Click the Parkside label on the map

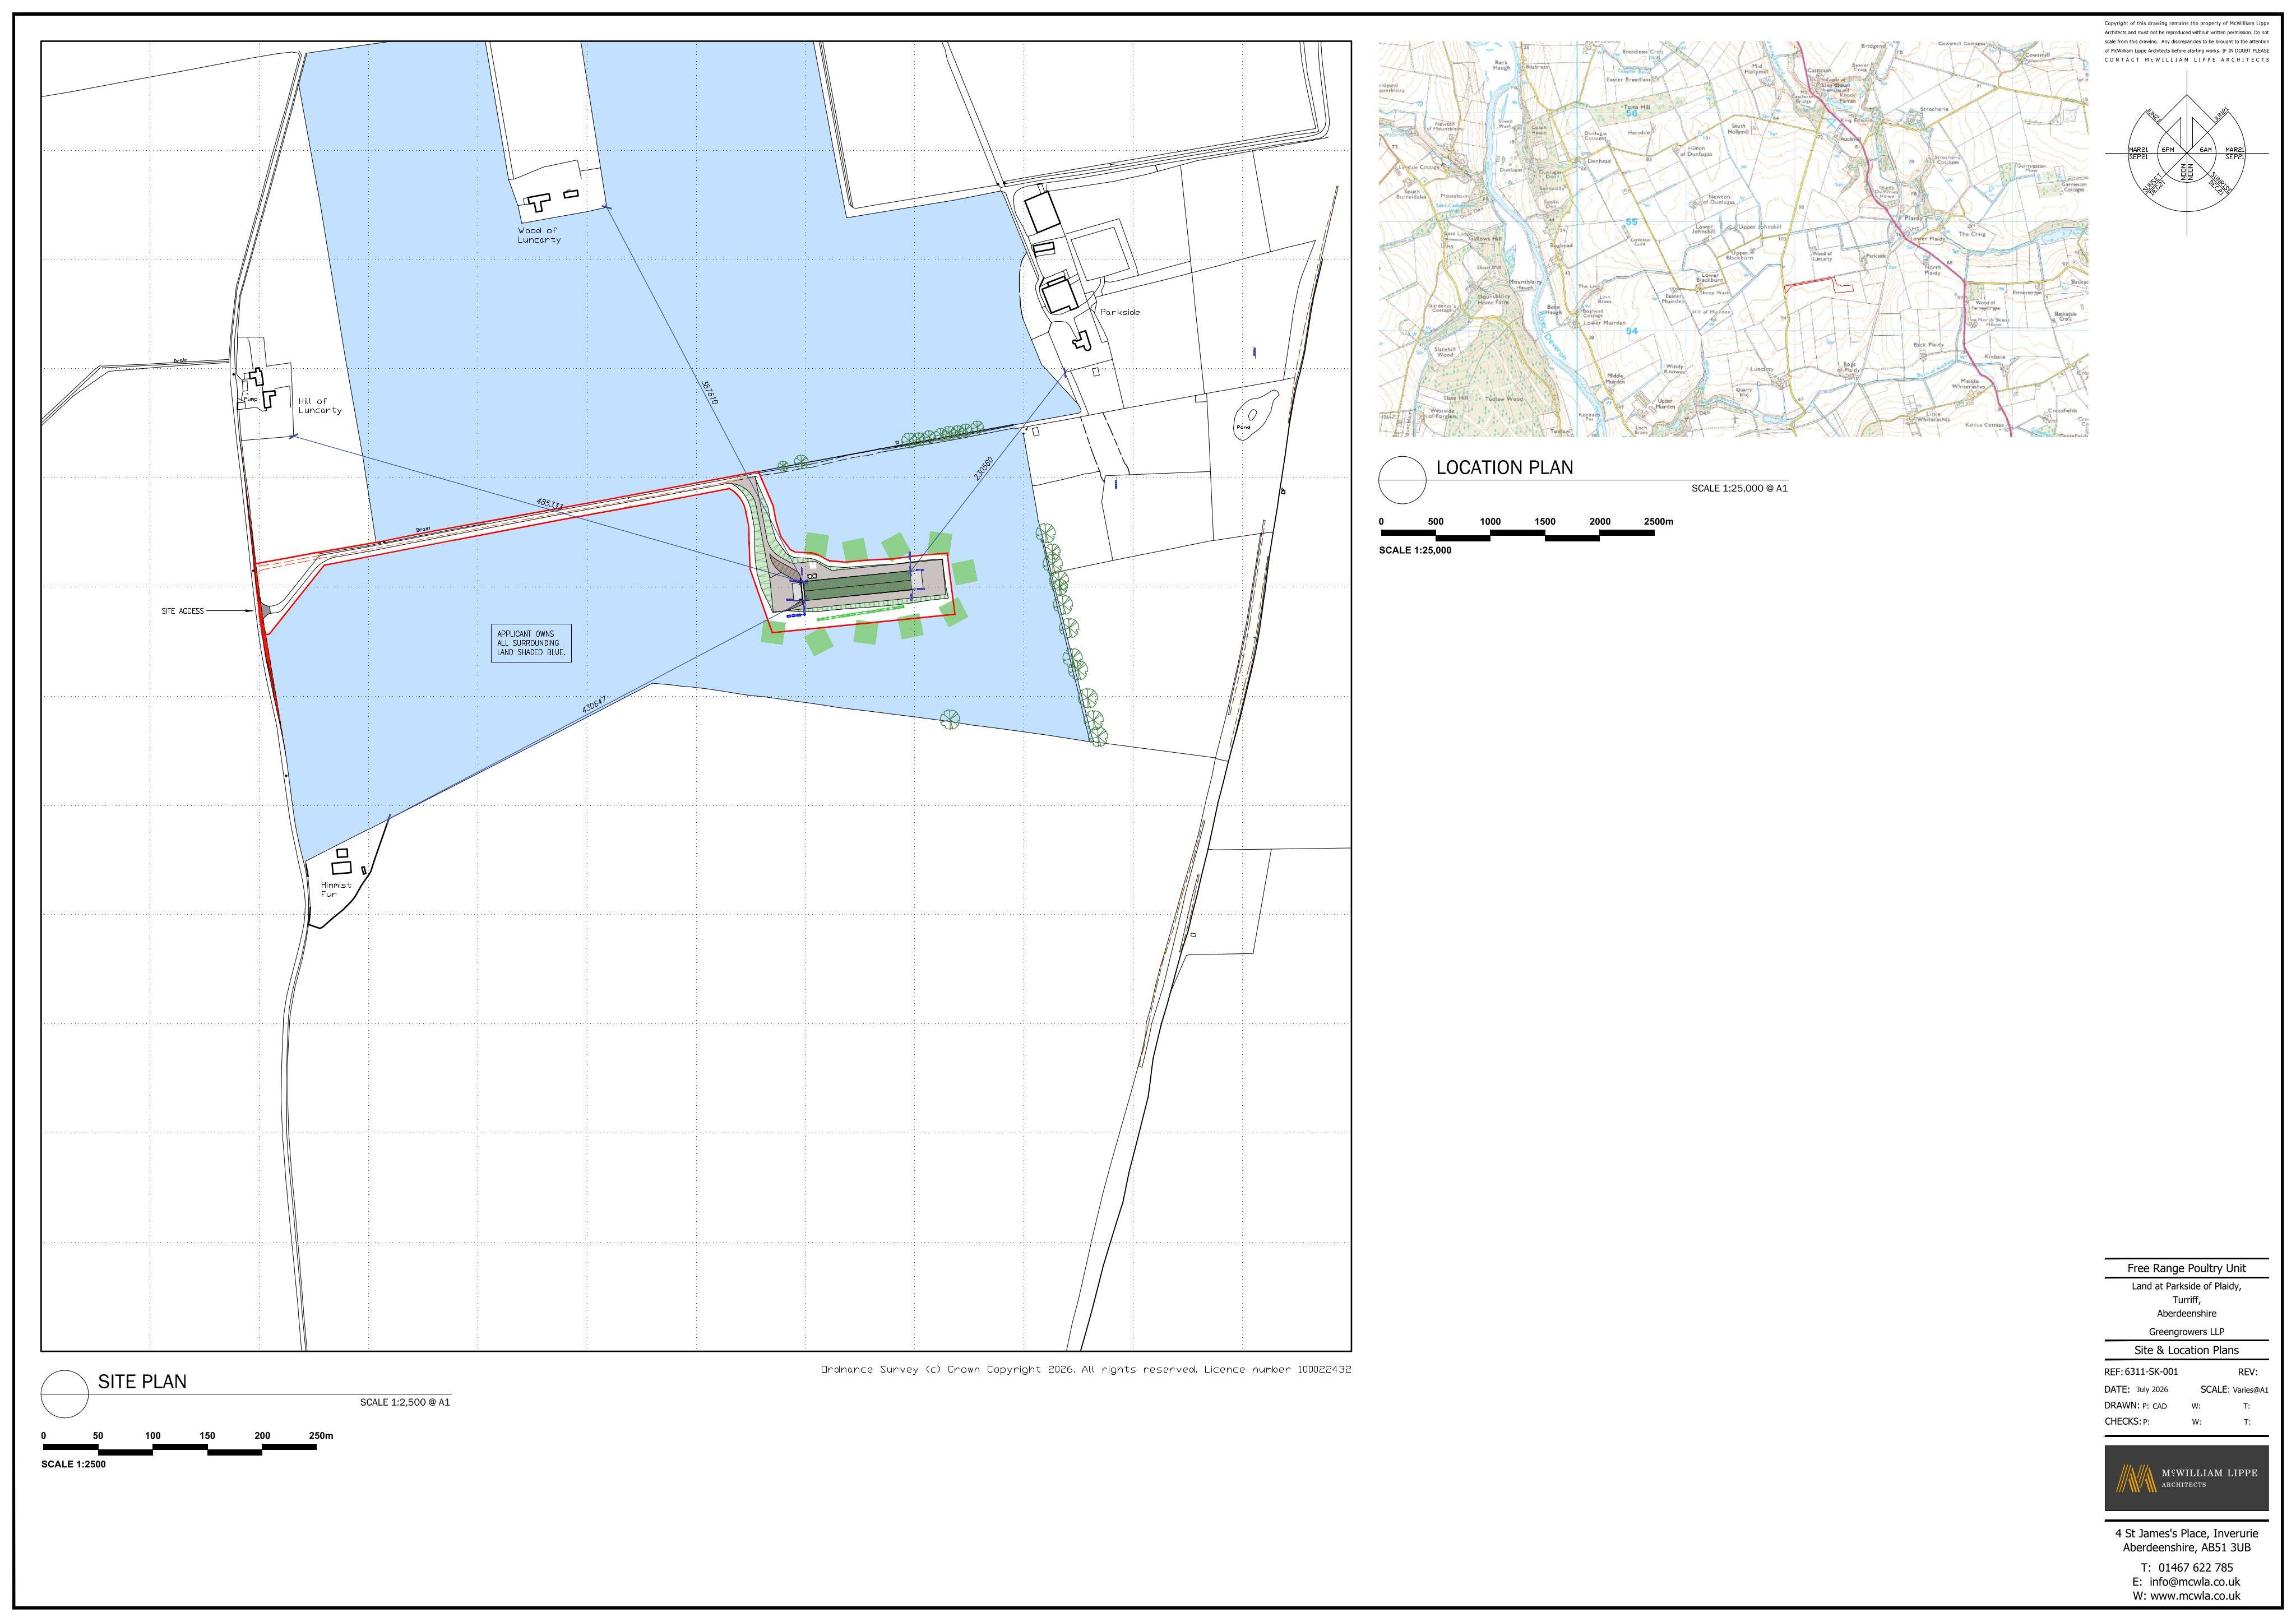1120,312
